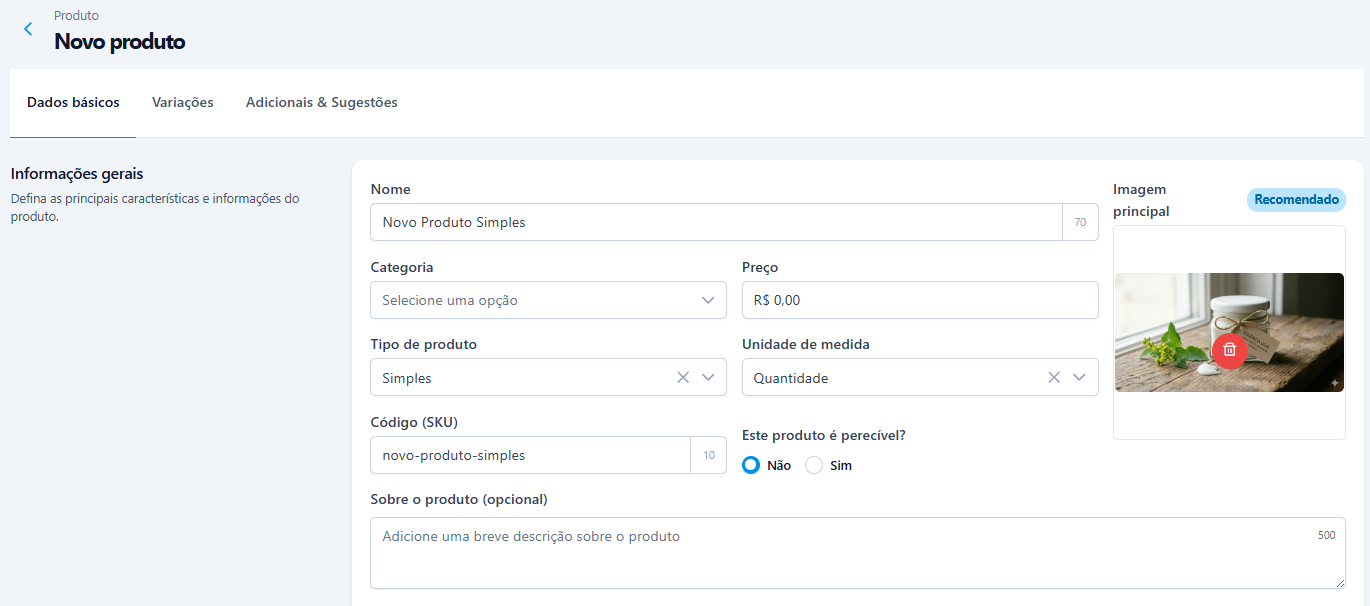Screen dimensions: 1370x606
Task: Click the sparkle icon on image corner
Action: (x=1334, y=383)
